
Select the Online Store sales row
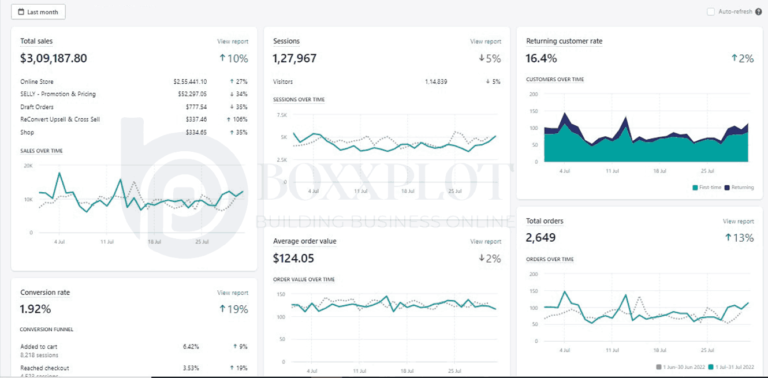pos(134,82)
